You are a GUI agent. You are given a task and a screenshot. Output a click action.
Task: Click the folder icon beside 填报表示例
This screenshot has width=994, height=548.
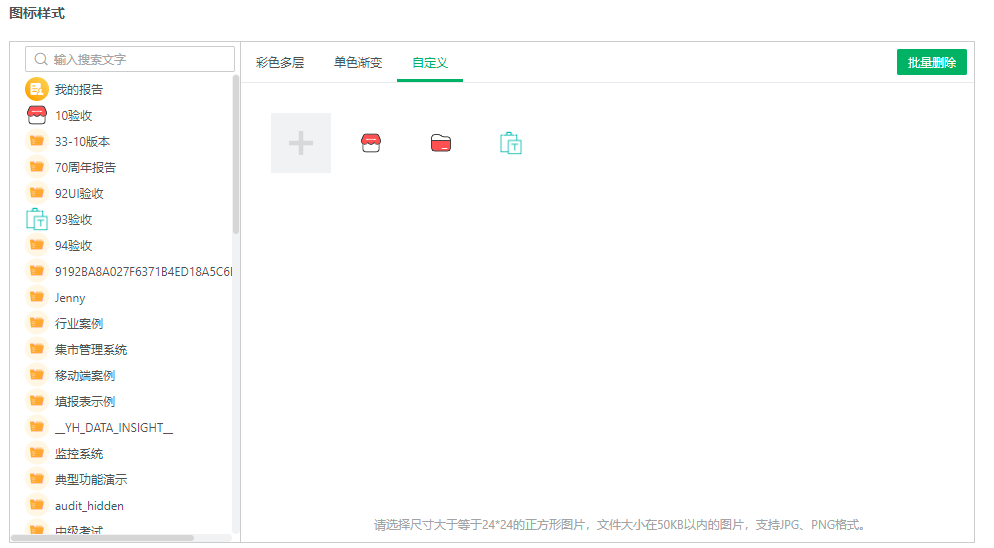pos(37,401)
